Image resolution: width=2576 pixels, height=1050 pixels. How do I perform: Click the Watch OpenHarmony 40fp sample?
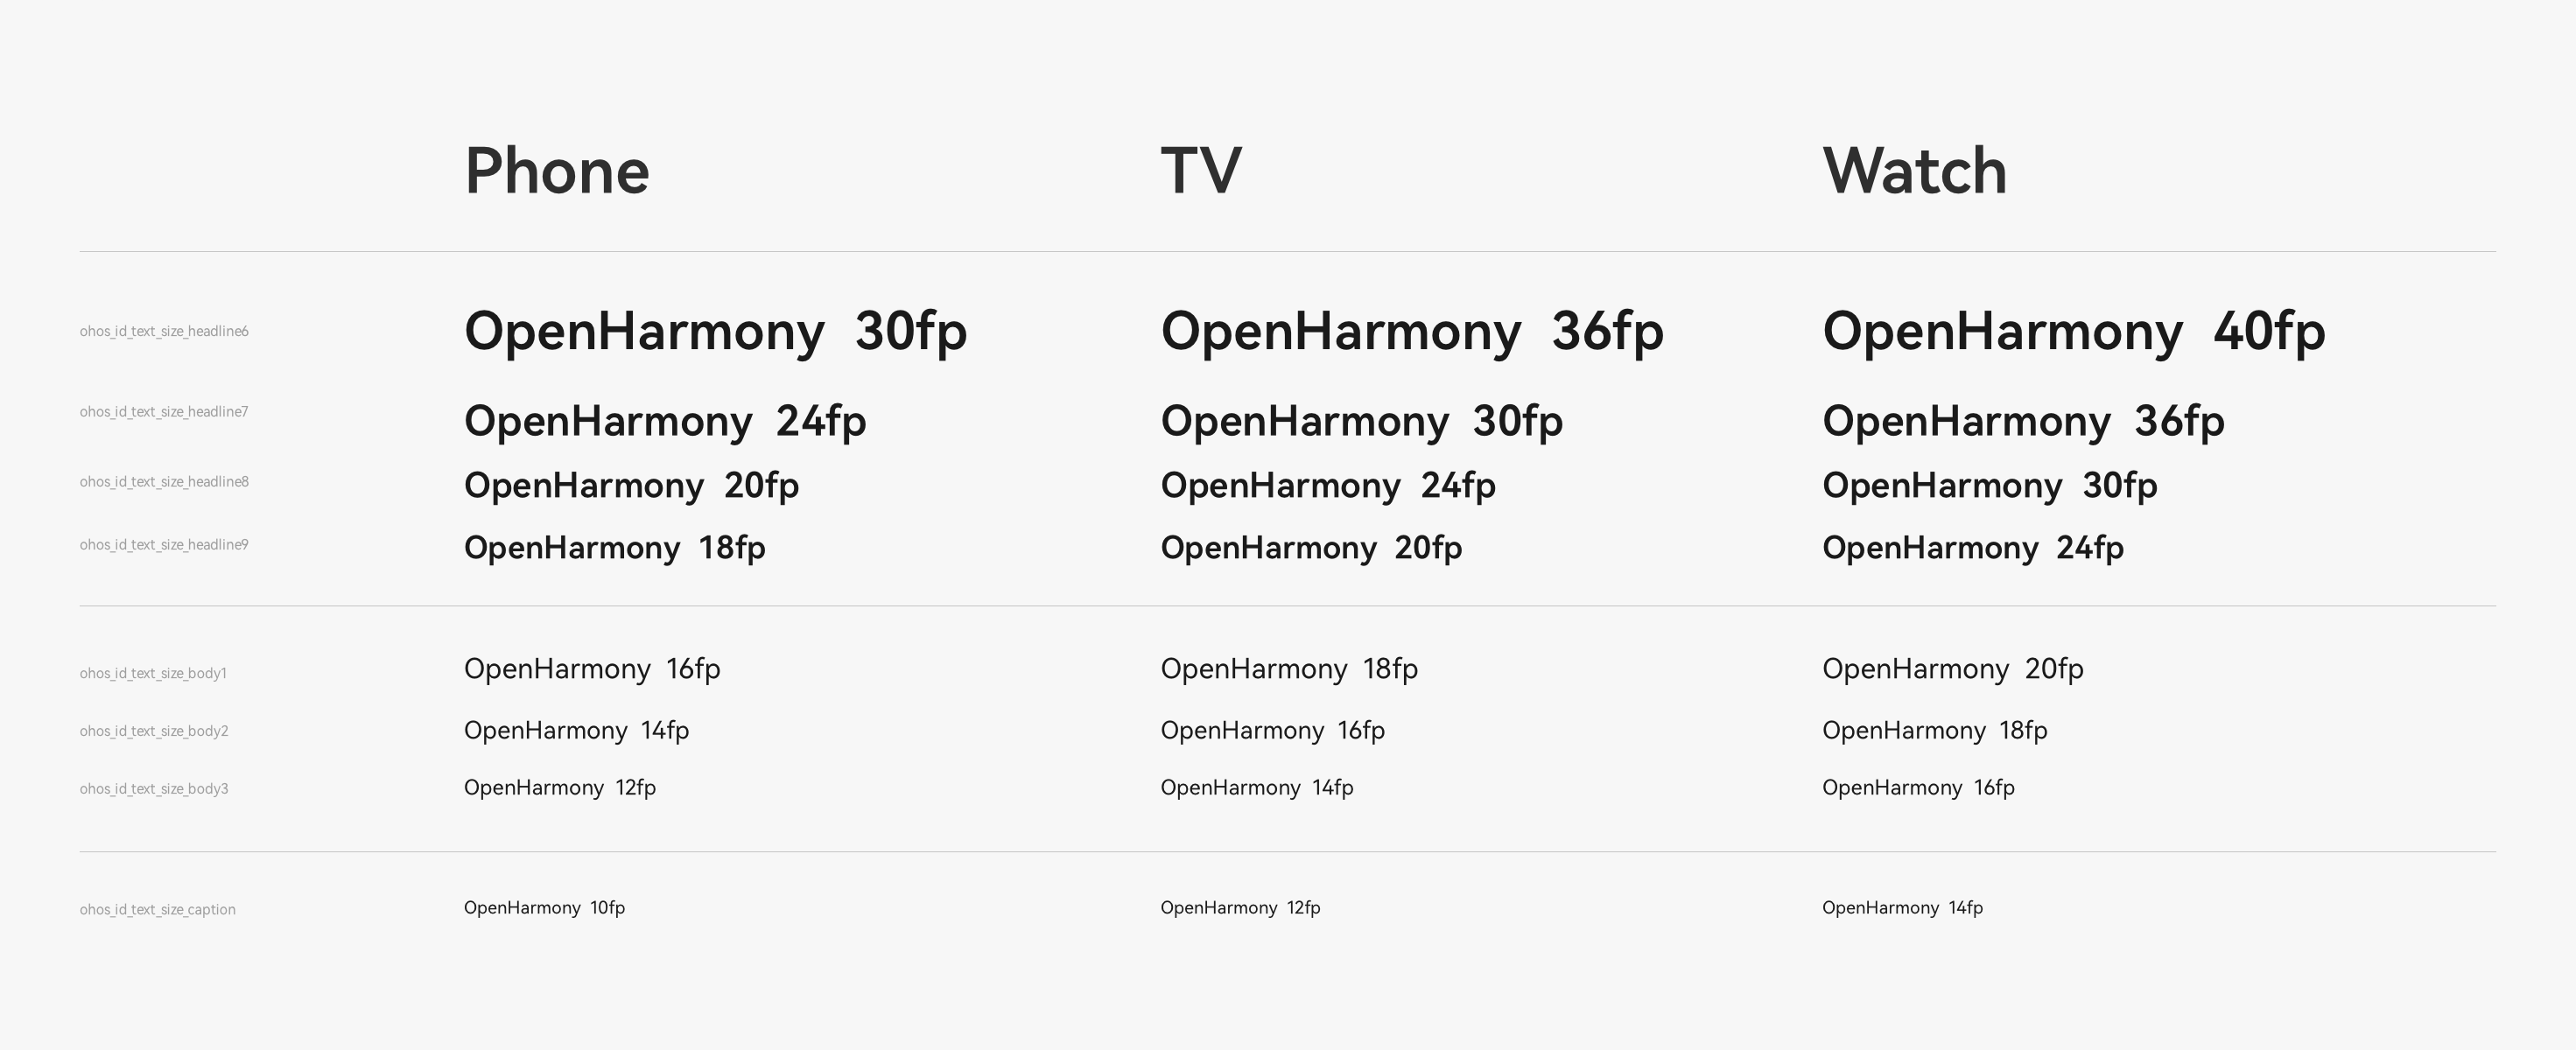[2073, 331]
